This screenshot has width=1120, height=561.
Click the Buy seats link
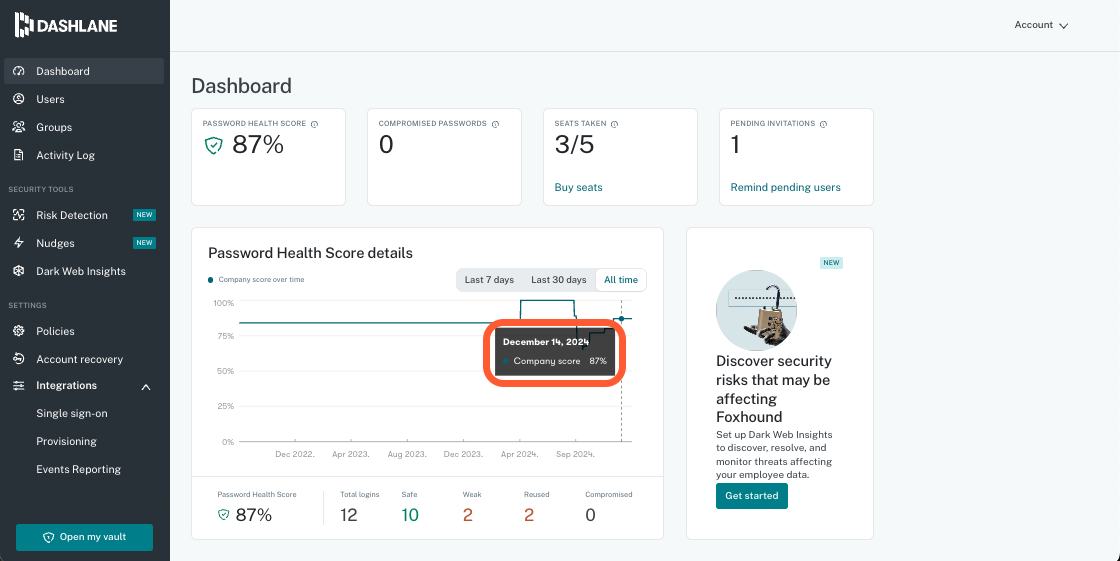coord(578,187)
